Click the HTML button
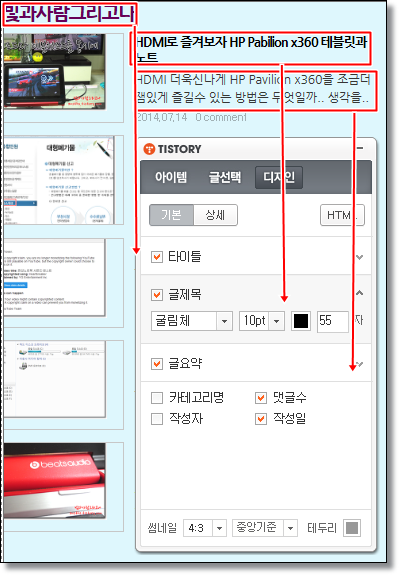 (342, 215)
